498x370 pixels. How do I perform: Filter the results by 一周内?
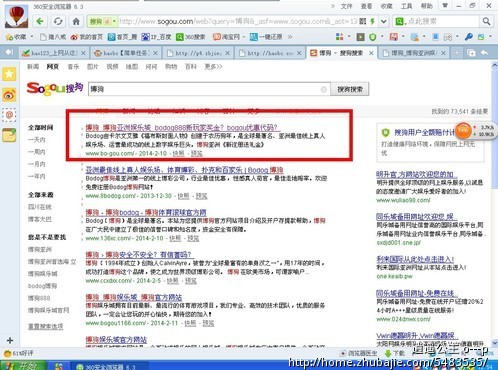[37, 152]
